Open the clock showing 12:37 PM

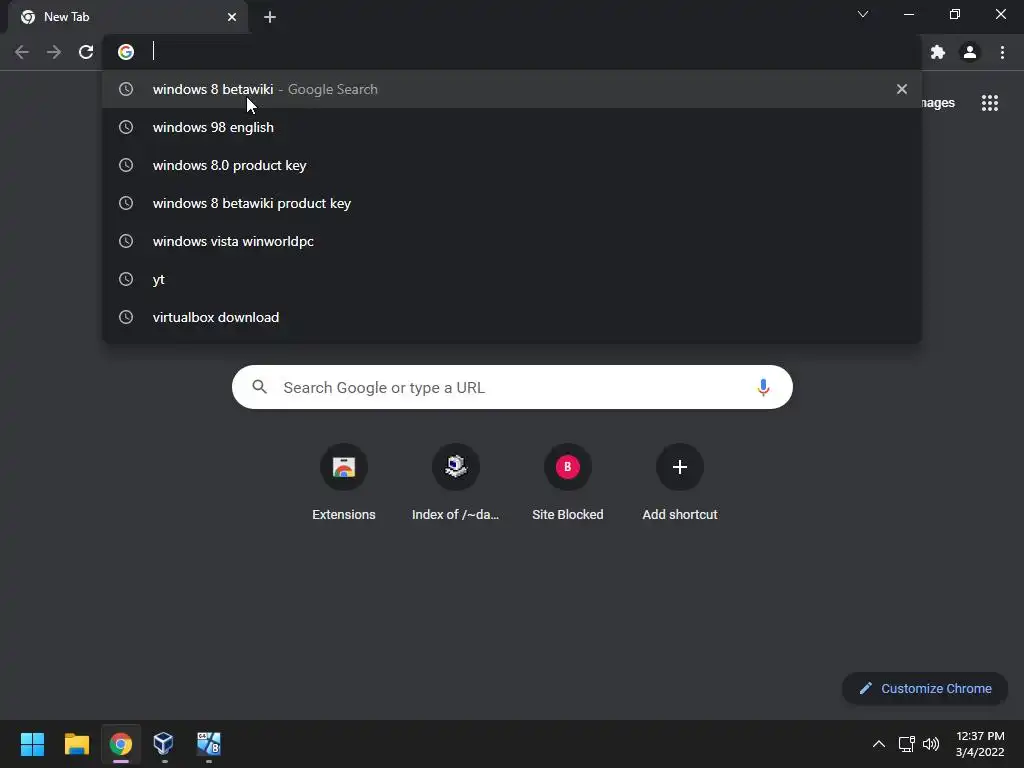click(980, 744)
